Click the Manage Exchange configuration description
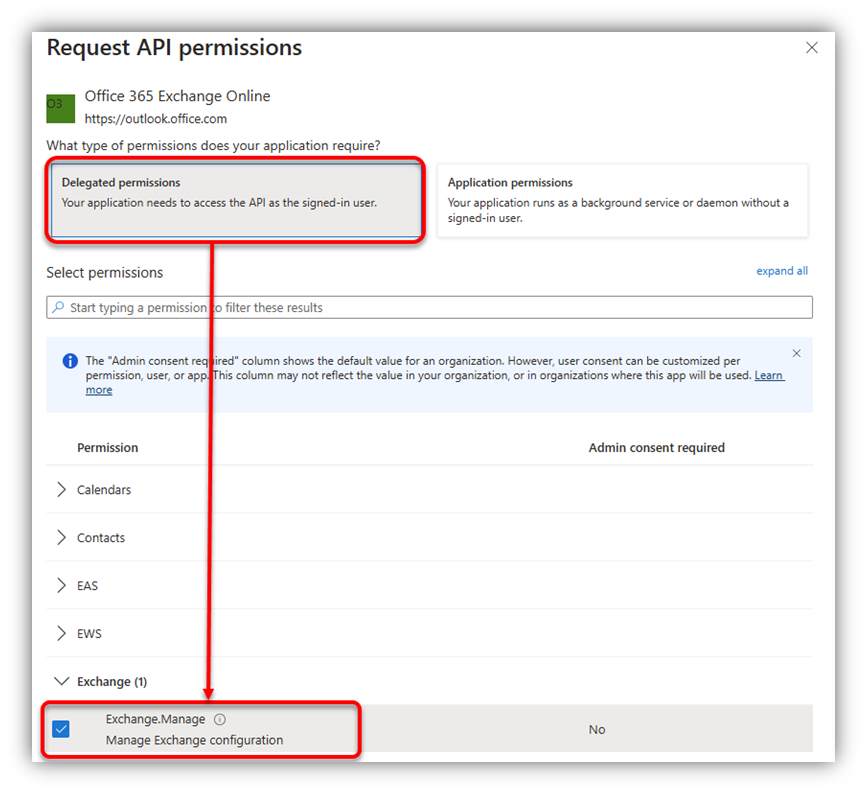Image resolution: width=867 pixels, height=794 pixels. coord(194,740)
